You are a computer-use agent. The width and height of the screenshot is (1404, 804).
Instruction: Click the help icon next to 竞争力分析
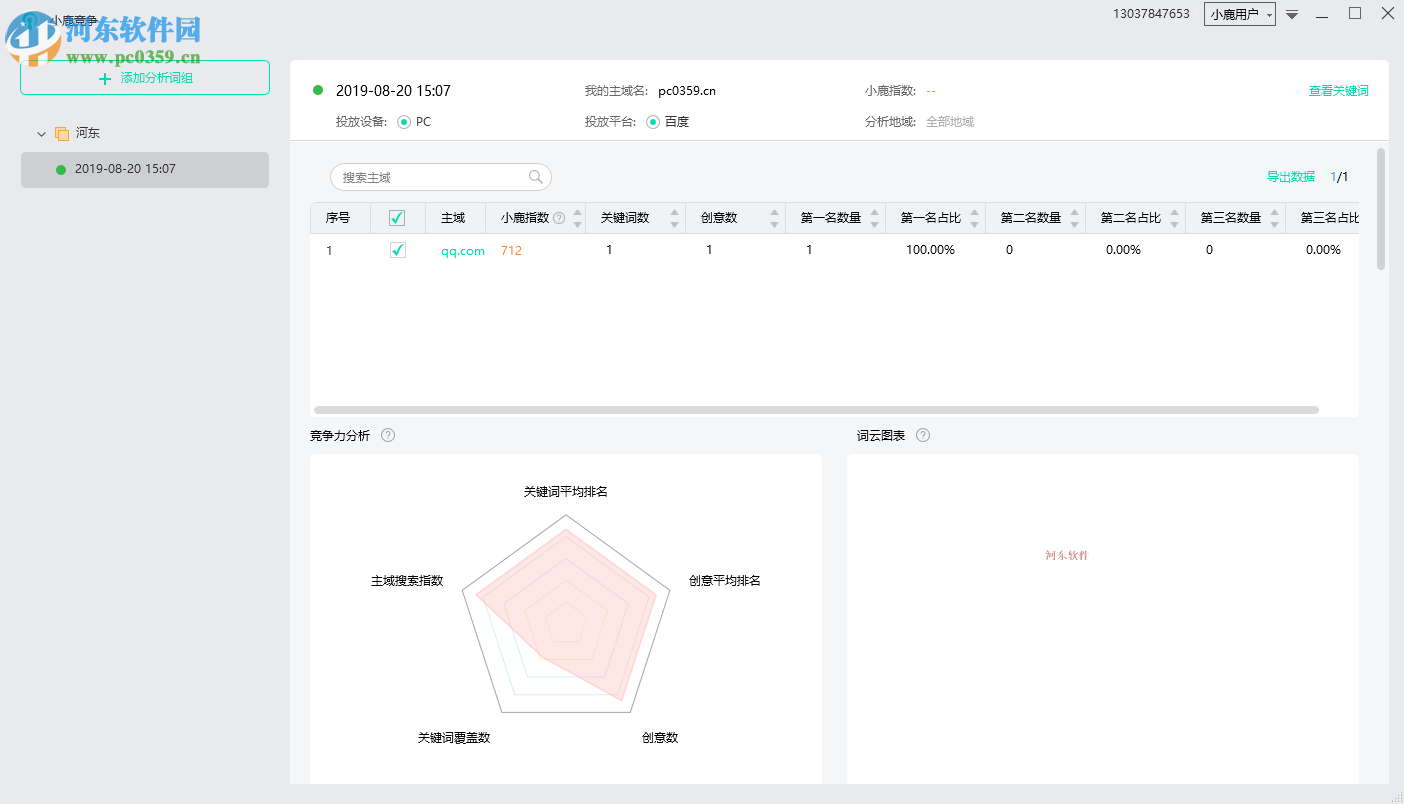[x=389, y=435]
